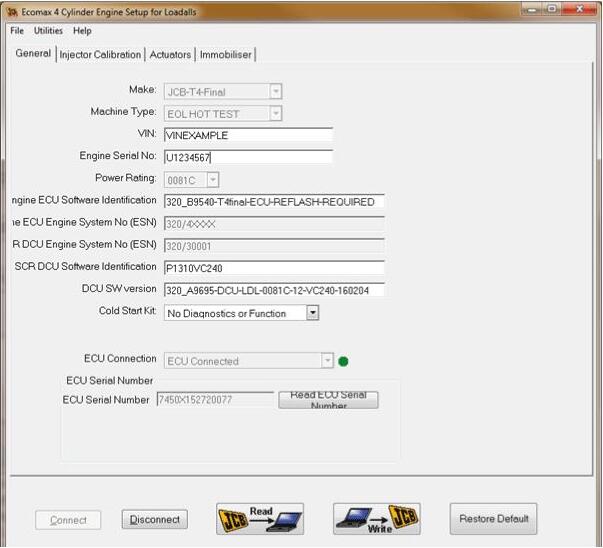
Task: Switch to the Immobiliser tab
Action: pos(225,55)
